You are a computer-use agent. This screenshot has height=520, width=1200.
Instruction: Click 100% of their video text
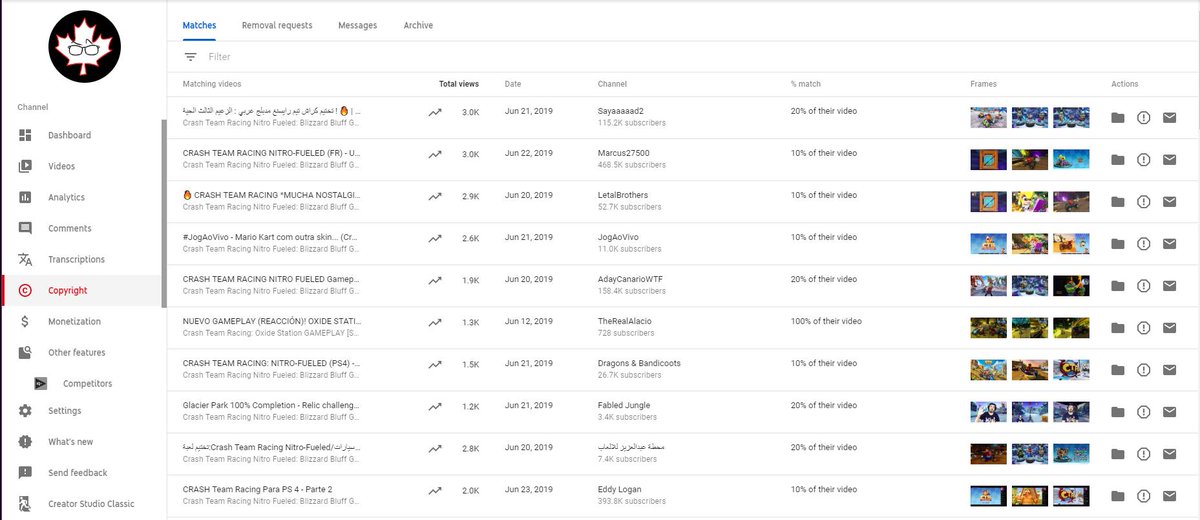pos(826,321)
